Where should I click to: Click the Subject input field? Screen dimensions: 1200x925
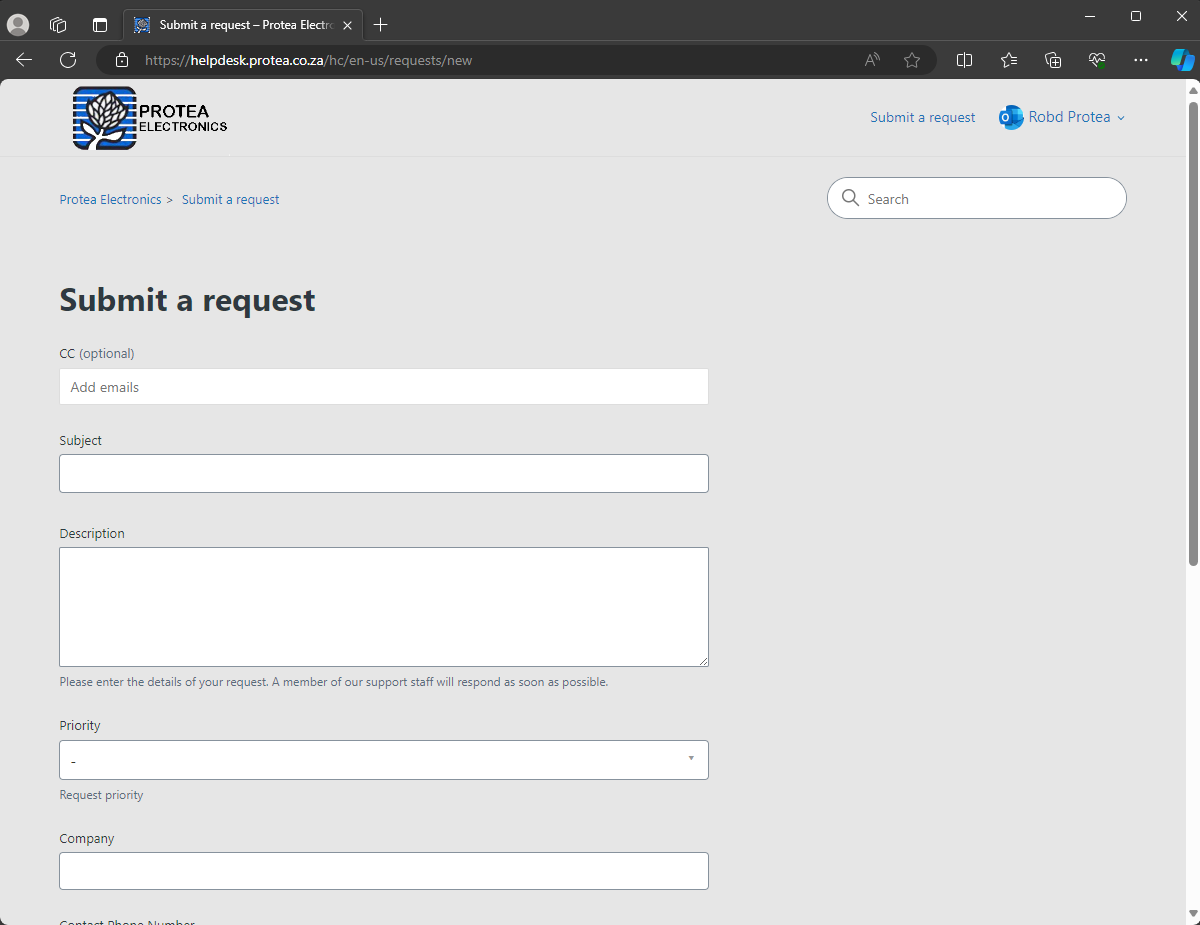pos(383,473)
